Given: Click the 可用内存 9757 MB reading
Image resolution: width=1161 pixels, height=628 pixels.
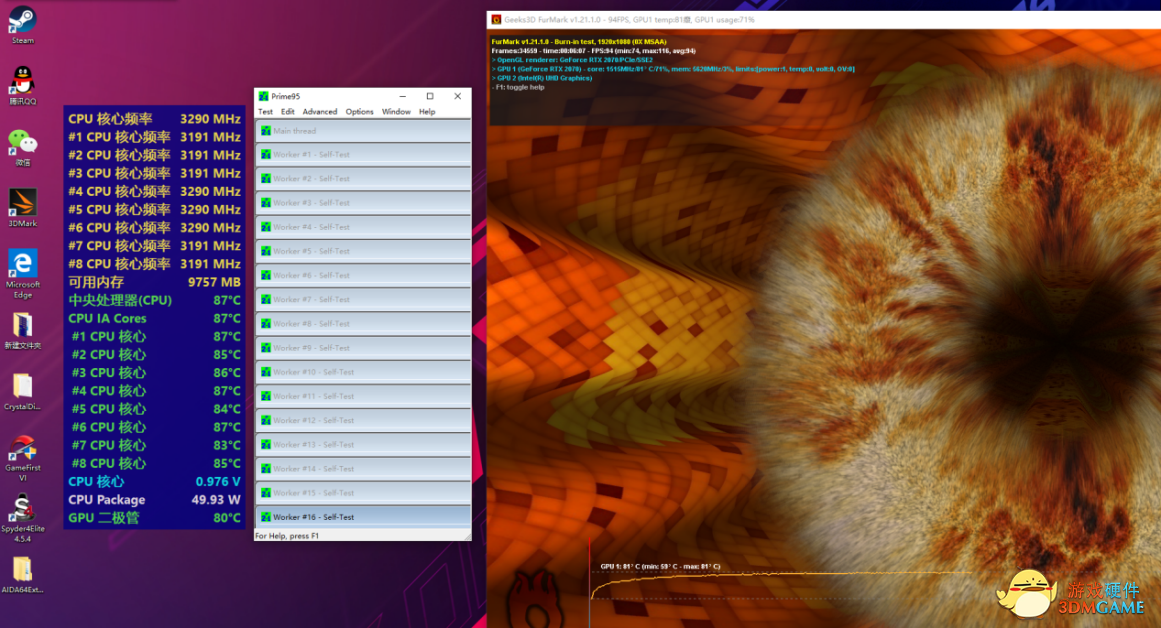Looking at the screenshot, I should click(x=154, y=282).
